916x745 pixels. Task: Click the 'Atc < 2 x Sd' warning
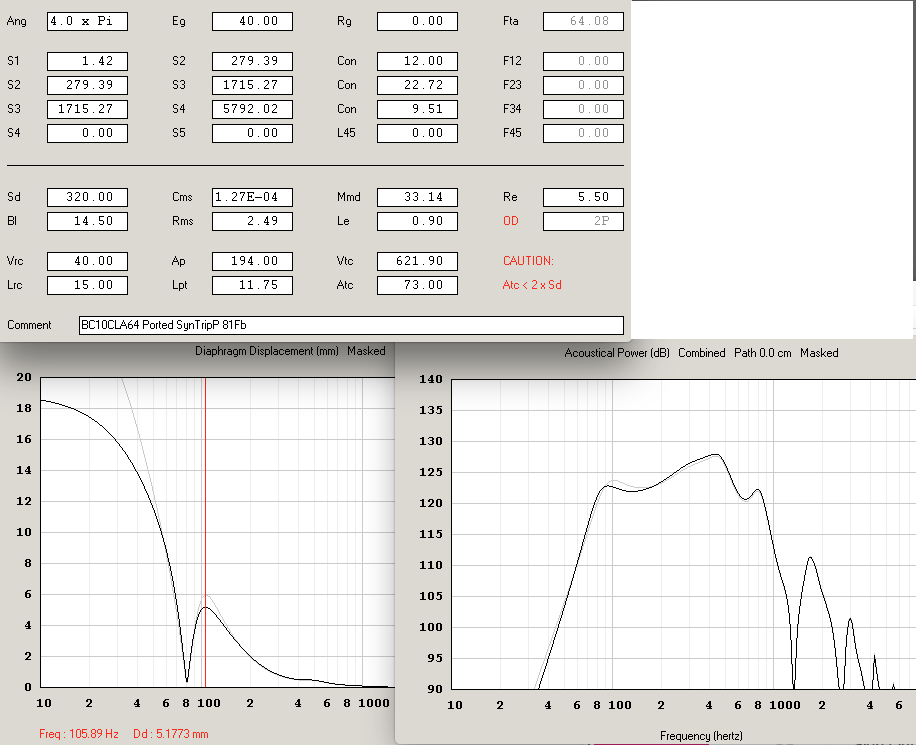click(532, 285)
